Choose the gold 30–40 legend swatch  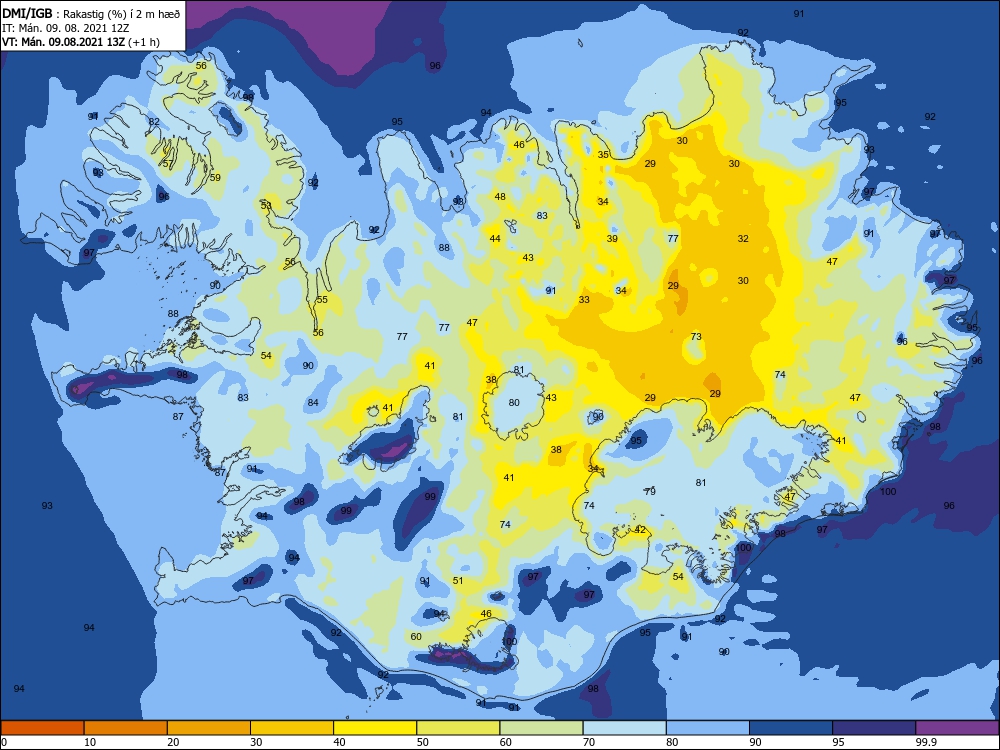click(292, 728)
